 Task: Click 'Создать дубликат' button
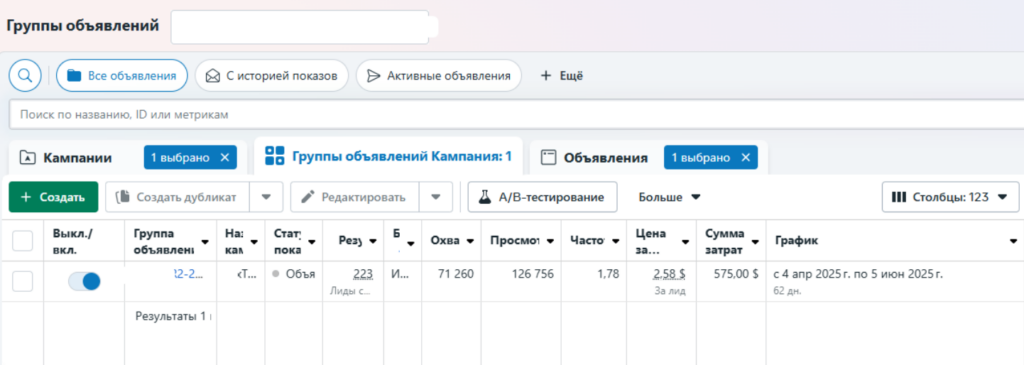point(178,197)
